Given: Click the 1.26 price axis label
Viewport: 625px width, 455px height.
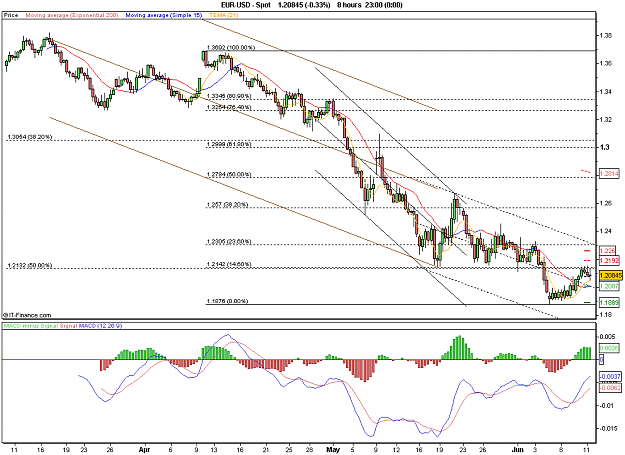Looking at the screenshot, I should click(x=605, y=203).
